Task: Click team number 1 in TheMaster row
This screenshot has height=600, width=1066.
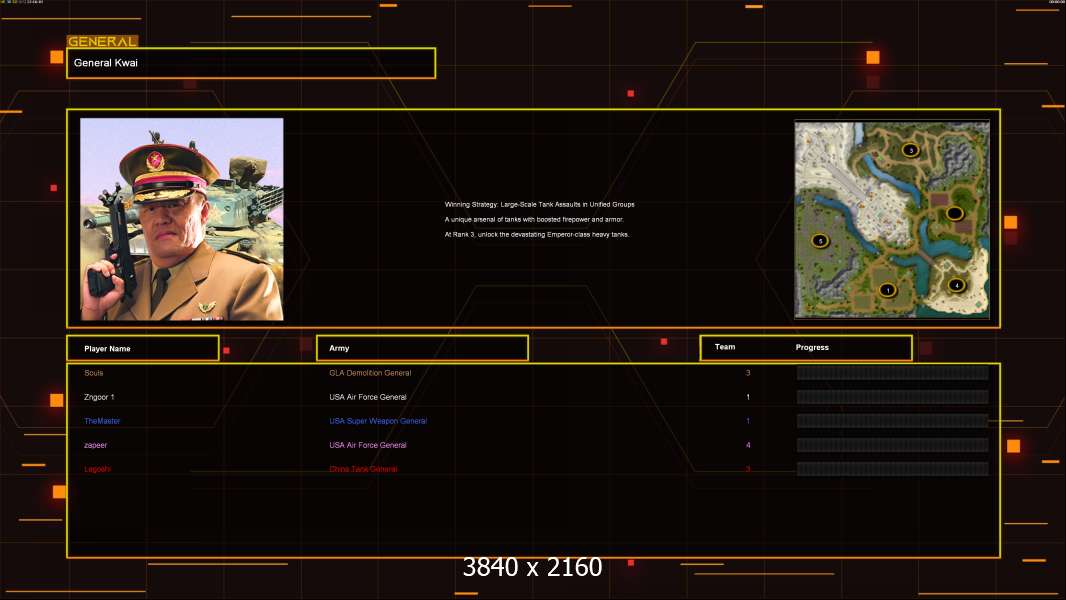Action: [x=748, y=421]
